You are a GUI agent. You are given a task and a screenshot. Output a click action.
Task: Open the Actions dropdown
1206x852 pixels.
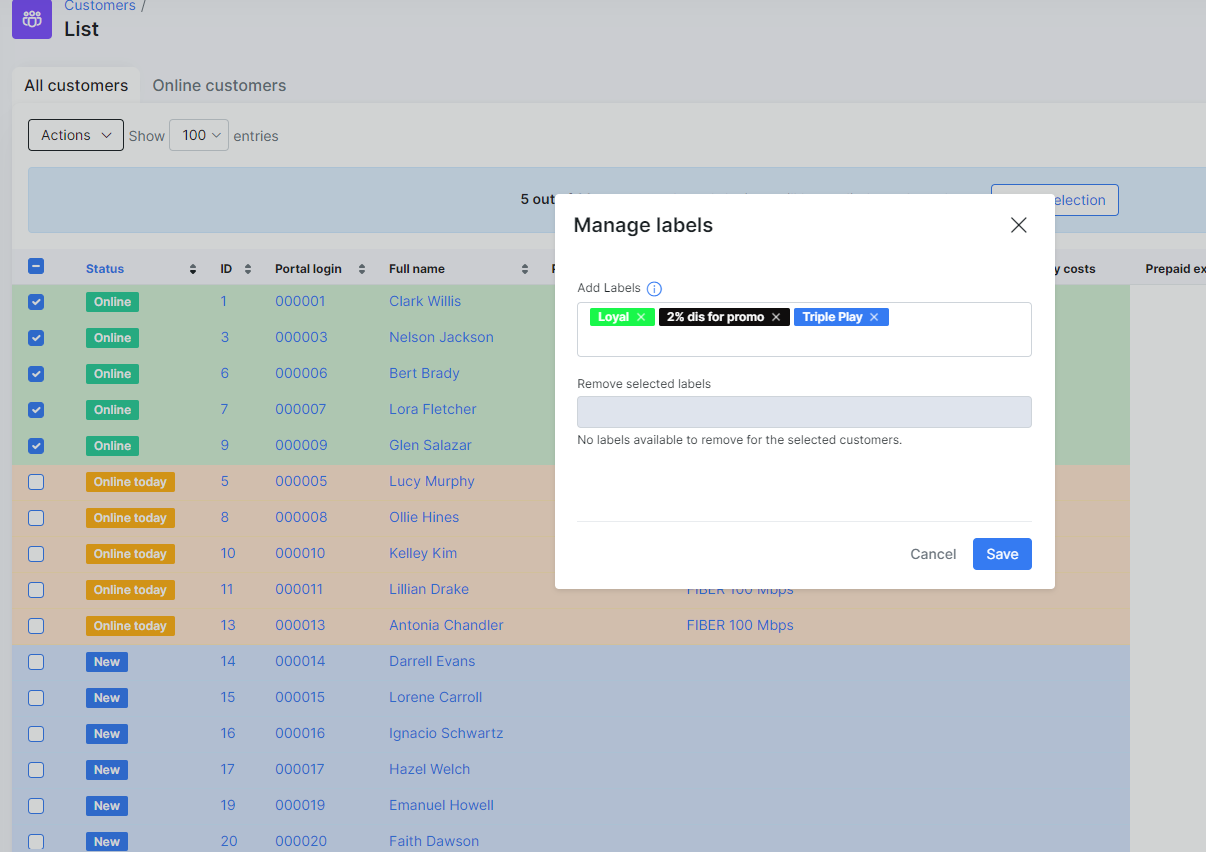[x=76, y=135]
